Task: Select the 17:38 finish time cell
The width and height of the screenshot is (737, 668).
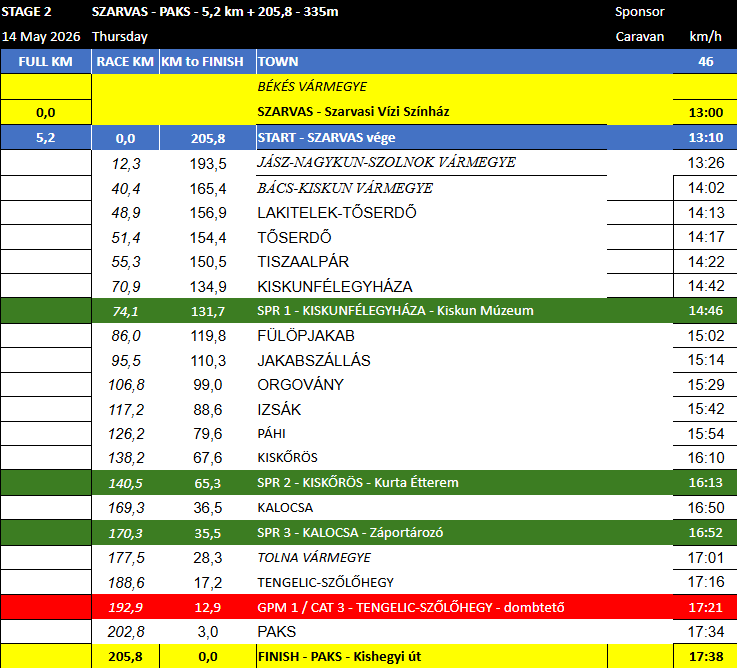Action: [x=704, y=656]
